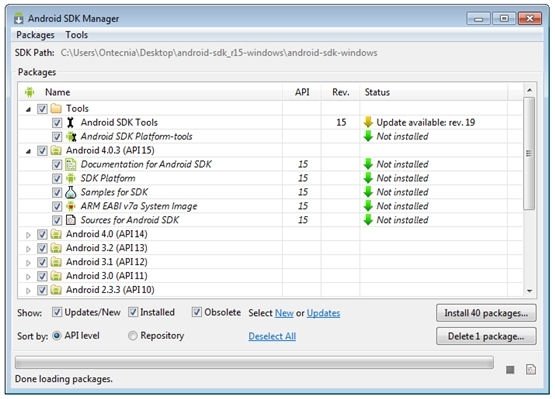Toggle the Installed filter checkbox
Viewport: 555px width, 399px height.
(x=133, y=312)
